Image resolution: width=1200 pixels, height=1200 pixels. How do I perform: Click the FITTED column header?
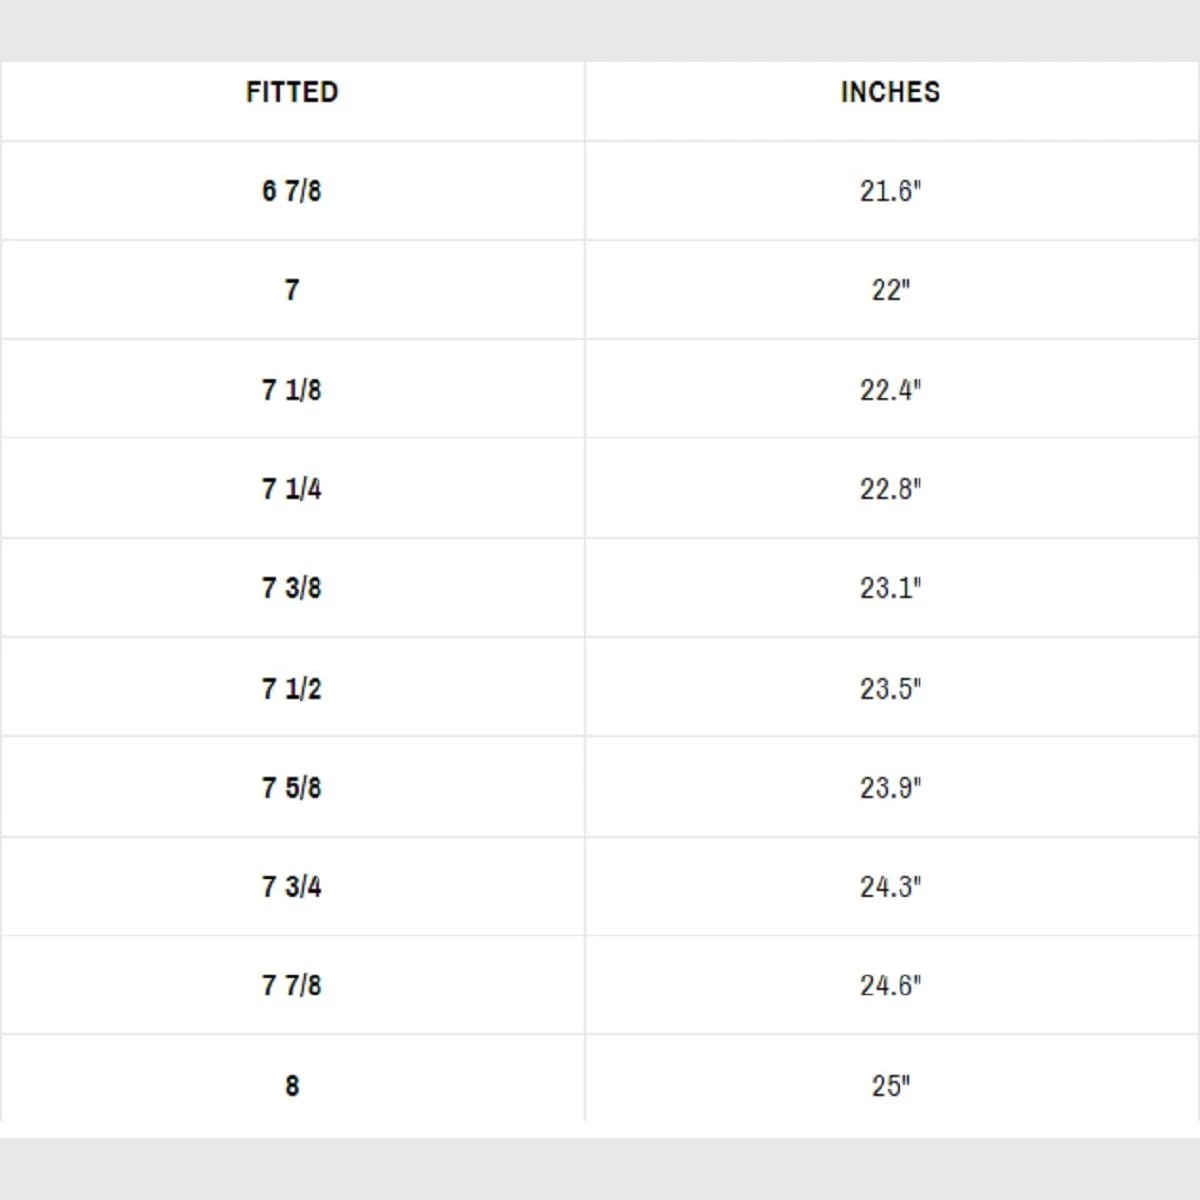click(x=292, y=92)
